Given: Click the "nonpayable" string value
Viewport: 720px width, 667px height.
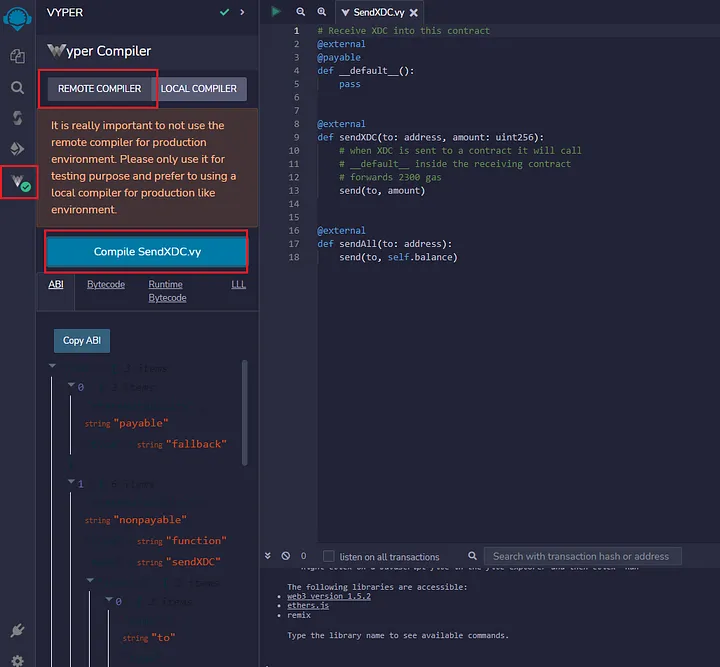Looking at the screenshot, I should 150,520.
